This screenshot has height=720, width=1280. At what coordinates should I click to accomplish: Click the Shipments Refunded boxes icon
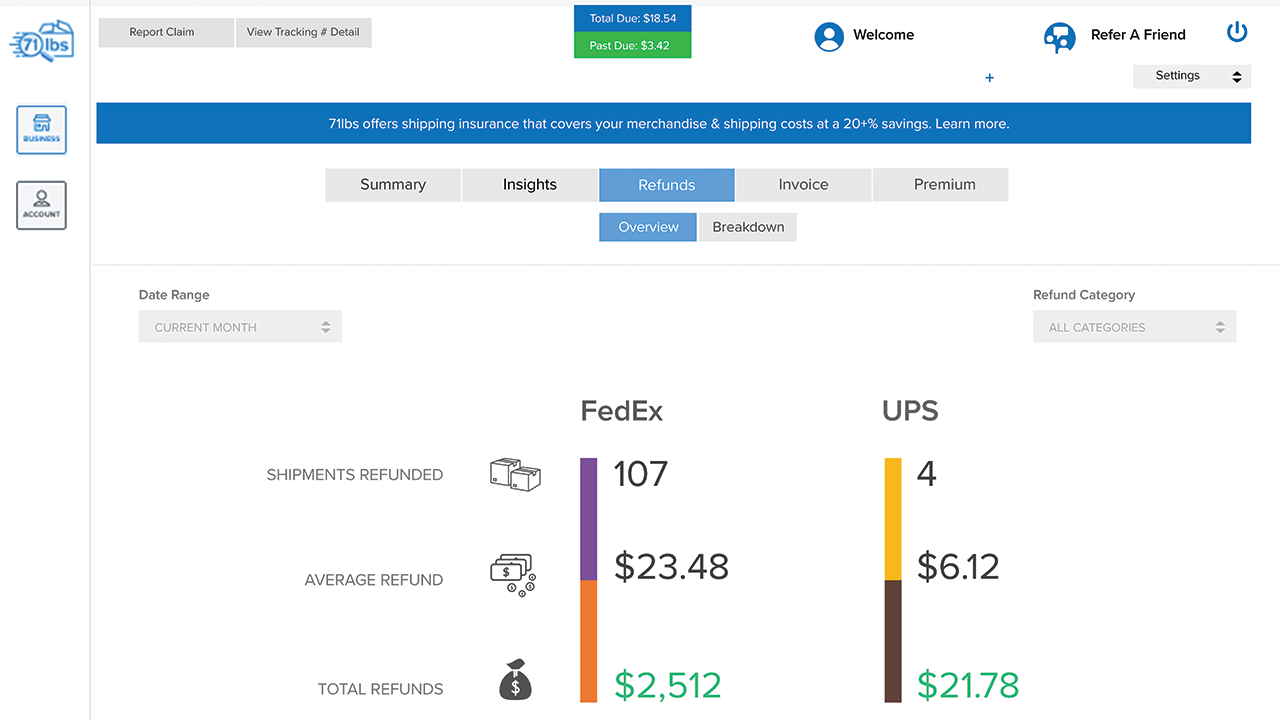pyautogui.click(x=515, y=474)
